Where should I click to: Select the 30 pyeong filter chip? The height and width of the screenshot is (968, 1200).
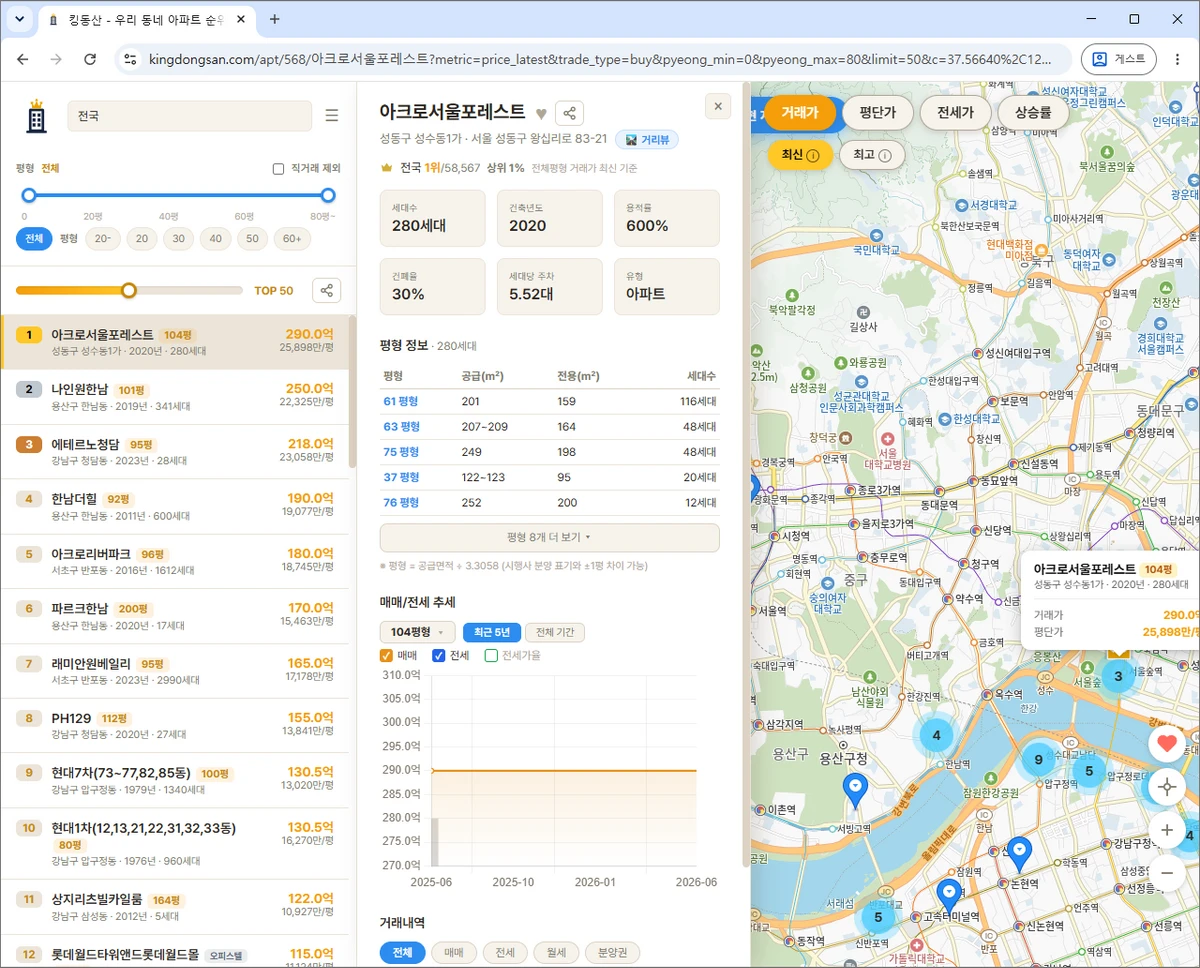point(178,239)
